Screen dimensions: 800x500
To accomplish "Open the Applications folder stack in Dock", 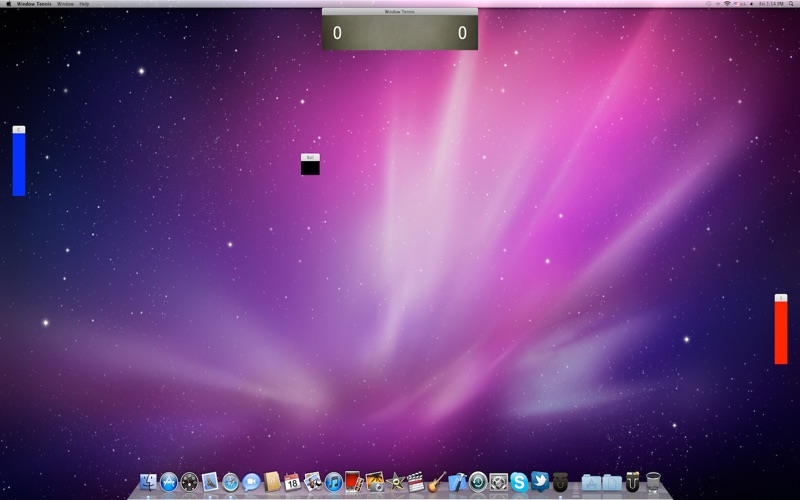I will pyautogui.click(x=591, y=482).
